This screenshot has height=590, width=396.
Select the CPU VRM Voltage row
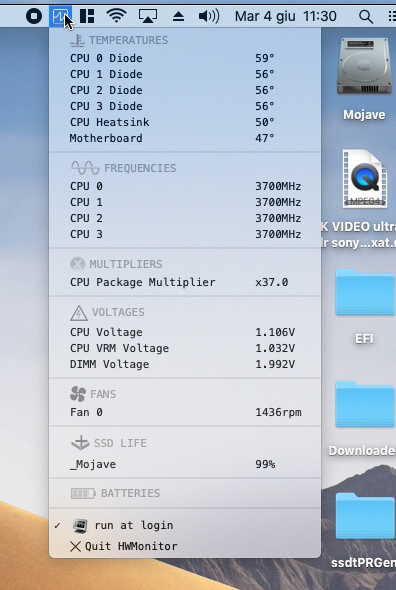185,348
